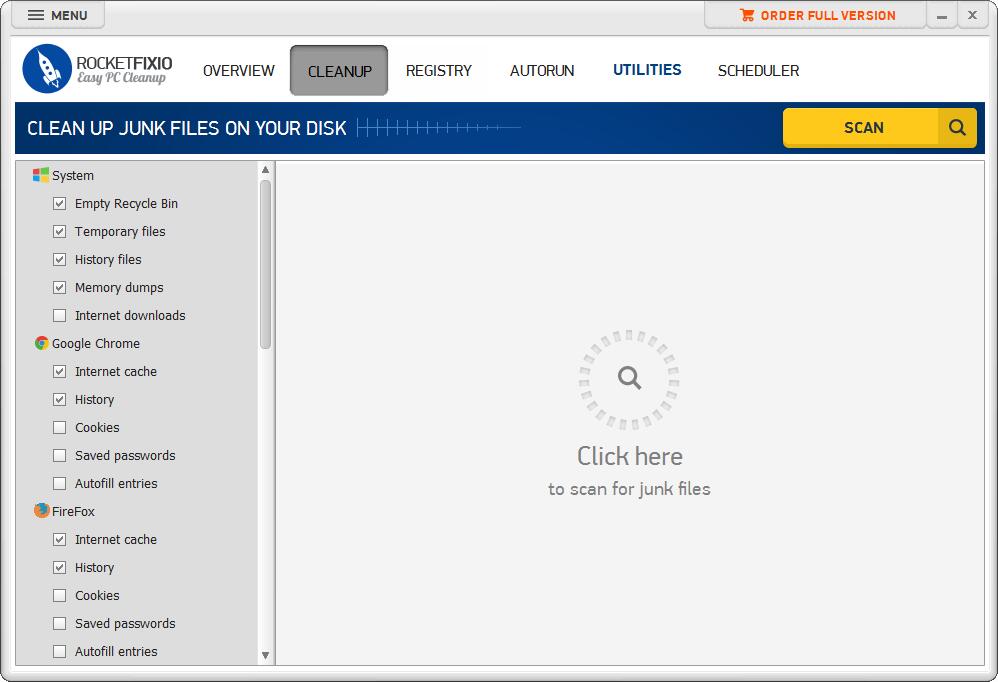Uncheck Empty Recycle Bin checkbox
998x682 pixels.
59,203
